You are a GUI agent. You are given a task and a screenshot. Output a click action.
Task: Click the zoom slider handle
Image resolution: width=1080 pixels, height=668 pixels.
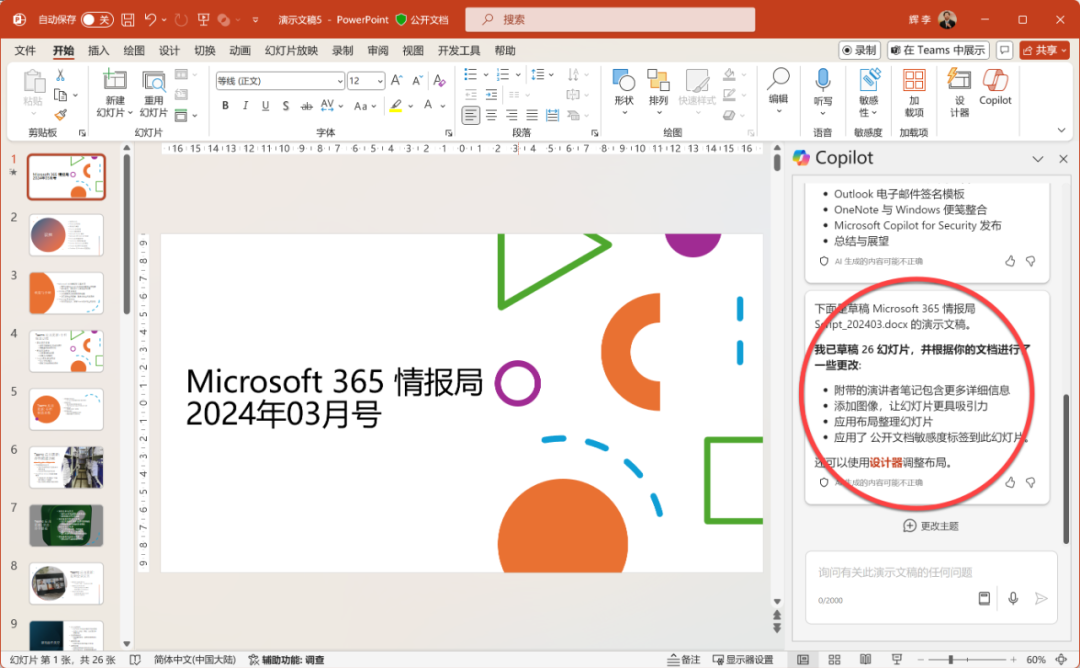pos(951,660)
